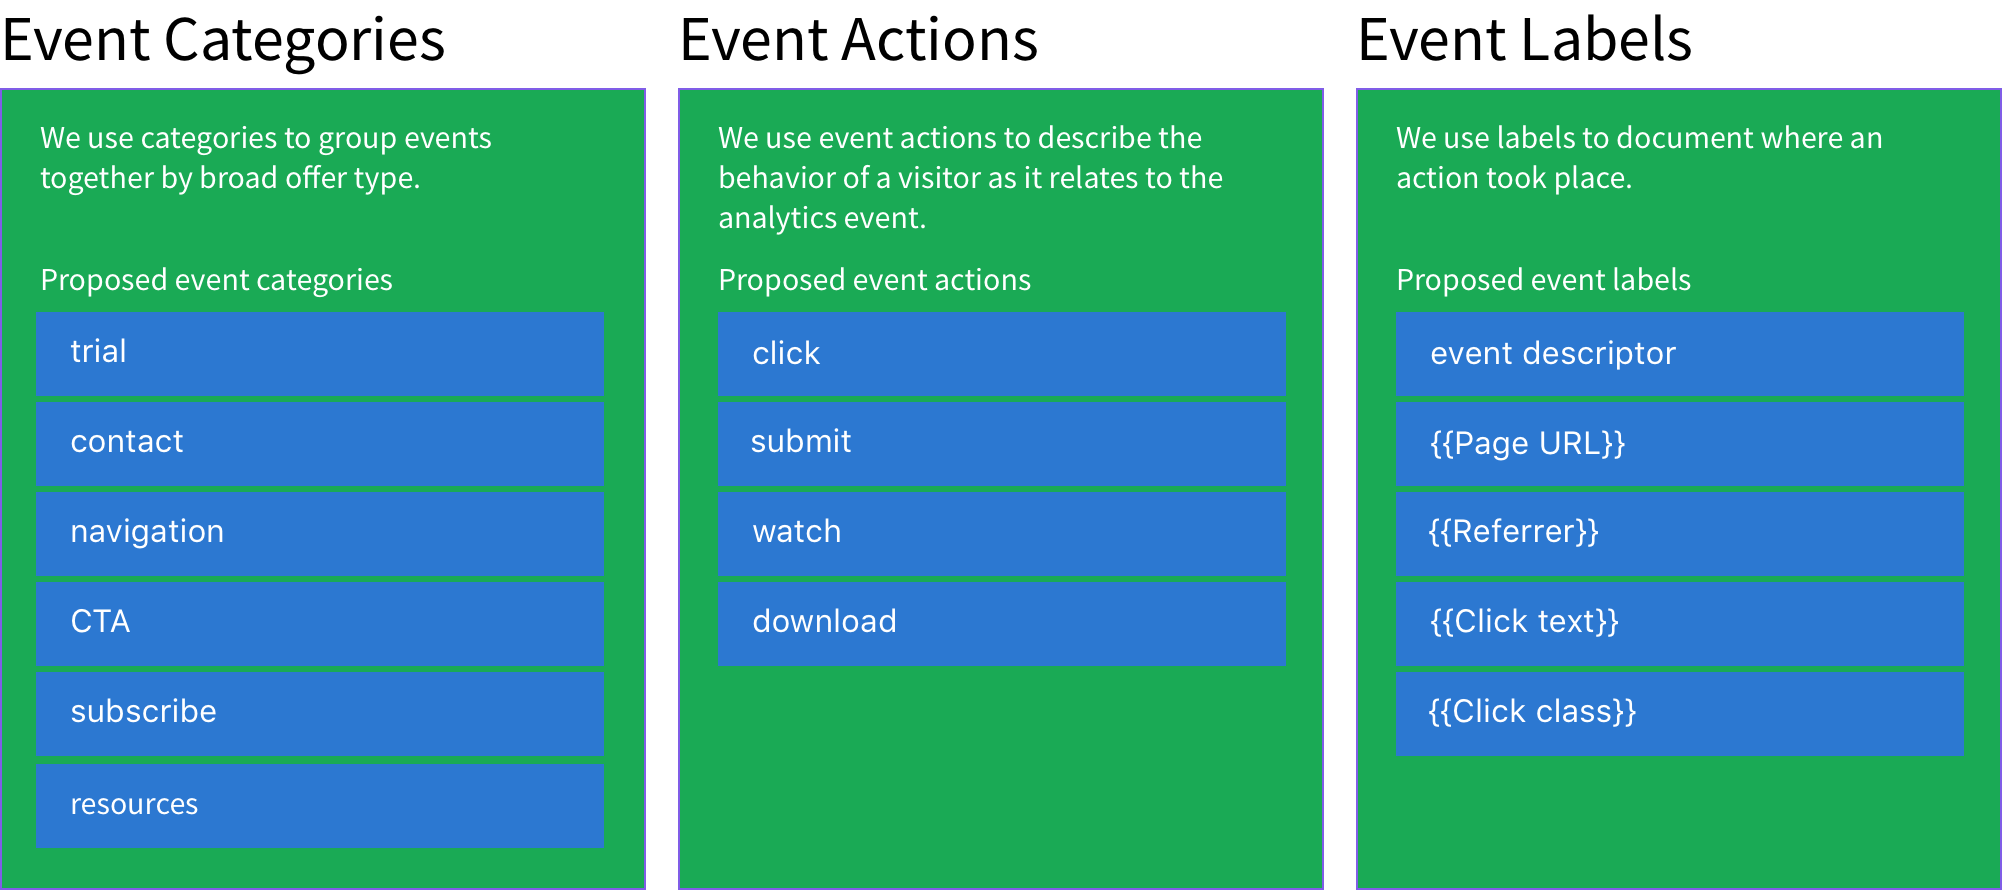Viewport: 2002px width, 892px height.
Task: Click the 'contact' category item
Action: pos(320,443)
